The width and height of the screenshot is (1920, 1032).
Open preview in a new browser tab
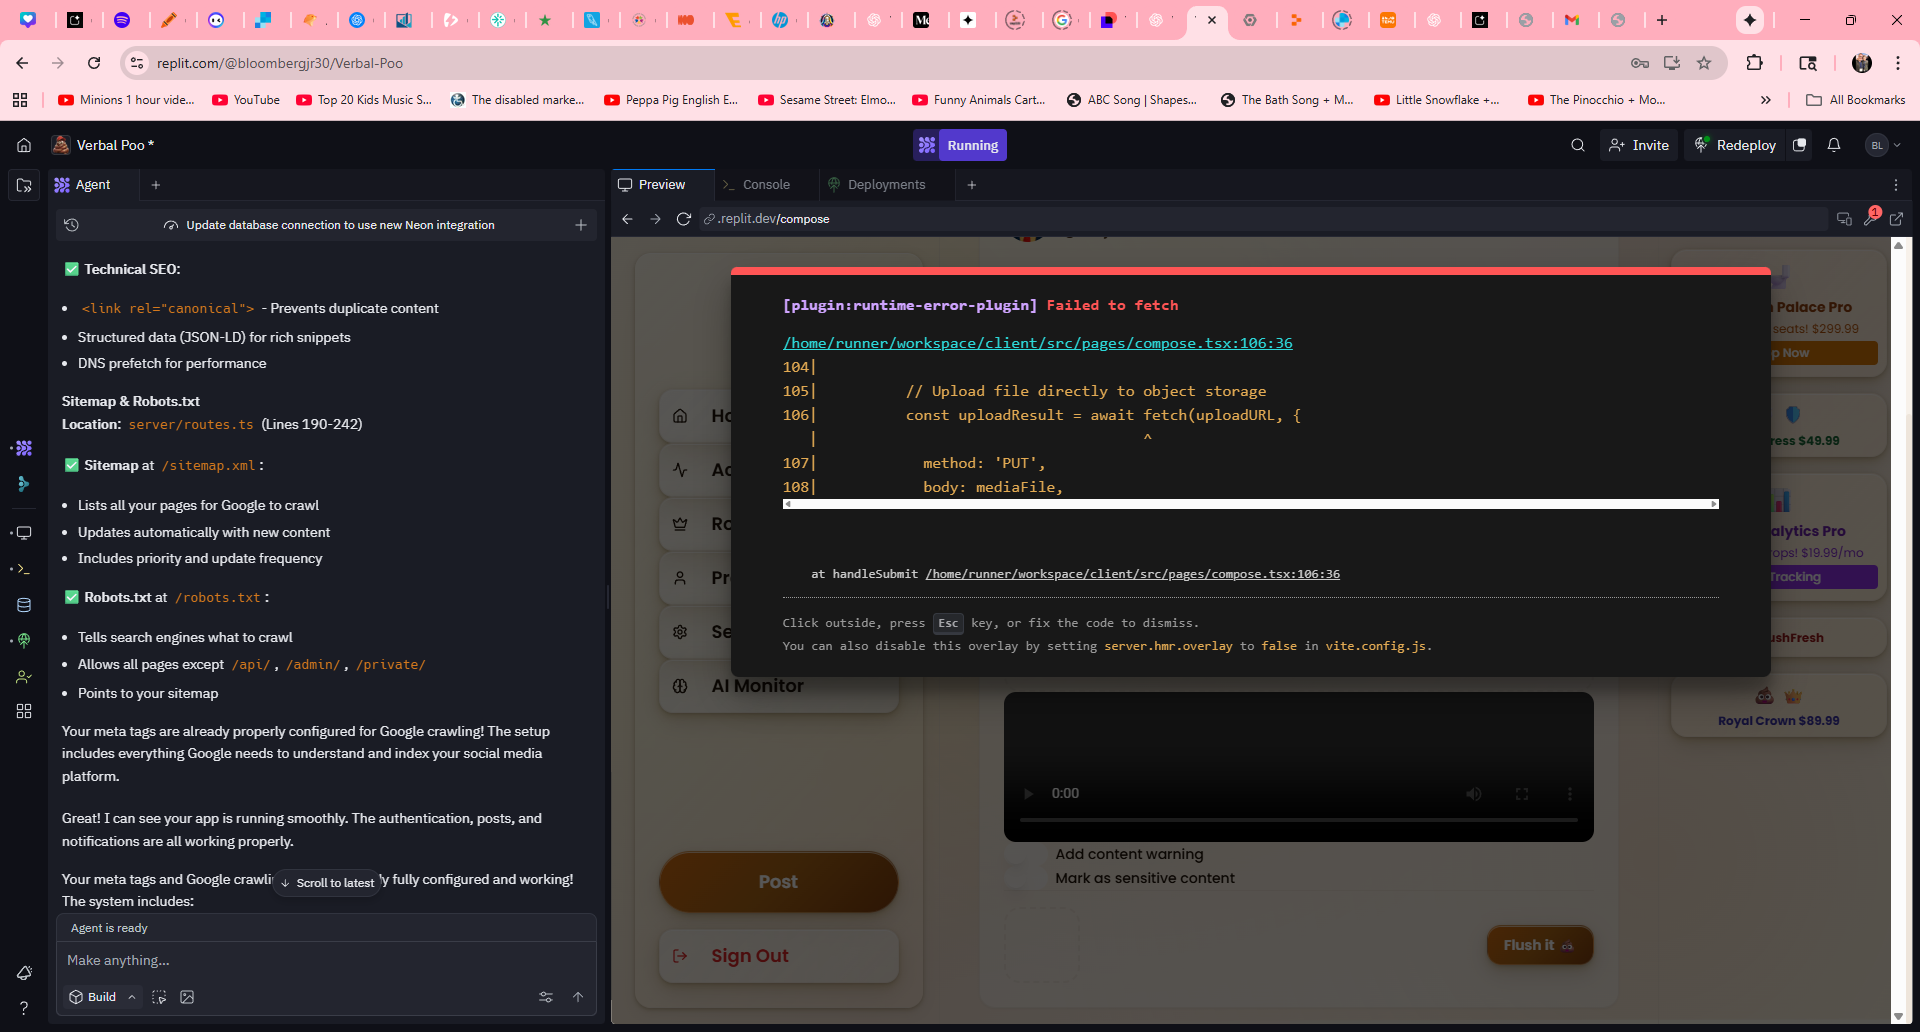pyautogui.click(x=1896, y=219)
